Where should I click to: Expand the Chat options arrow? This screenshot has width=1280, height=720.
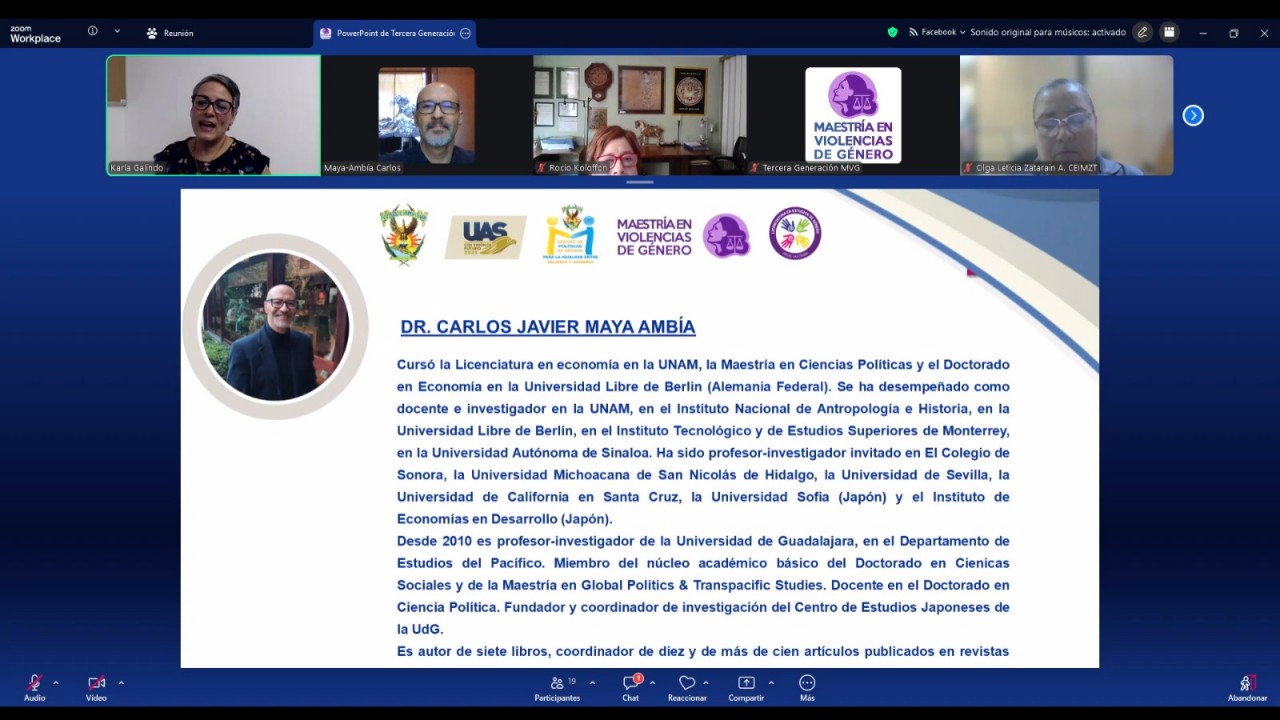click(x=652, y=683)
